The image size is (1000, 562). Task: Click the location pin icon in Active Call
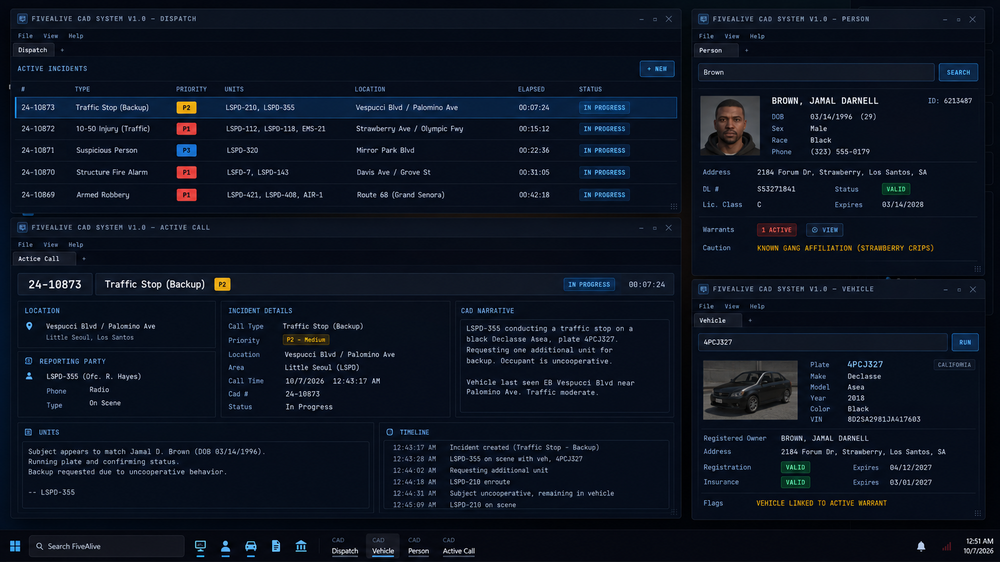(29, 326)
